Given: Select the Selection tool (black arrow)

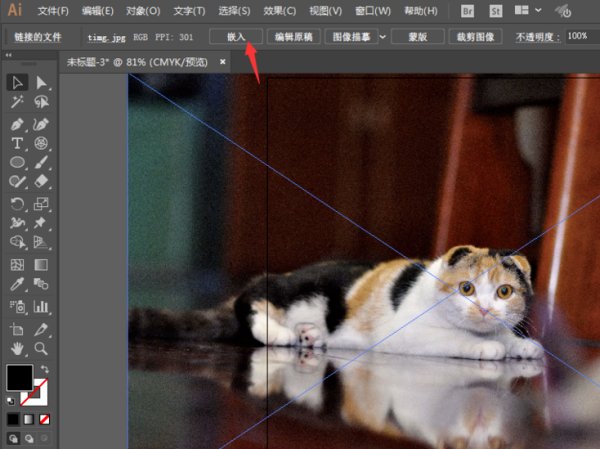Looking at the screenshot, I should [17, 82].
